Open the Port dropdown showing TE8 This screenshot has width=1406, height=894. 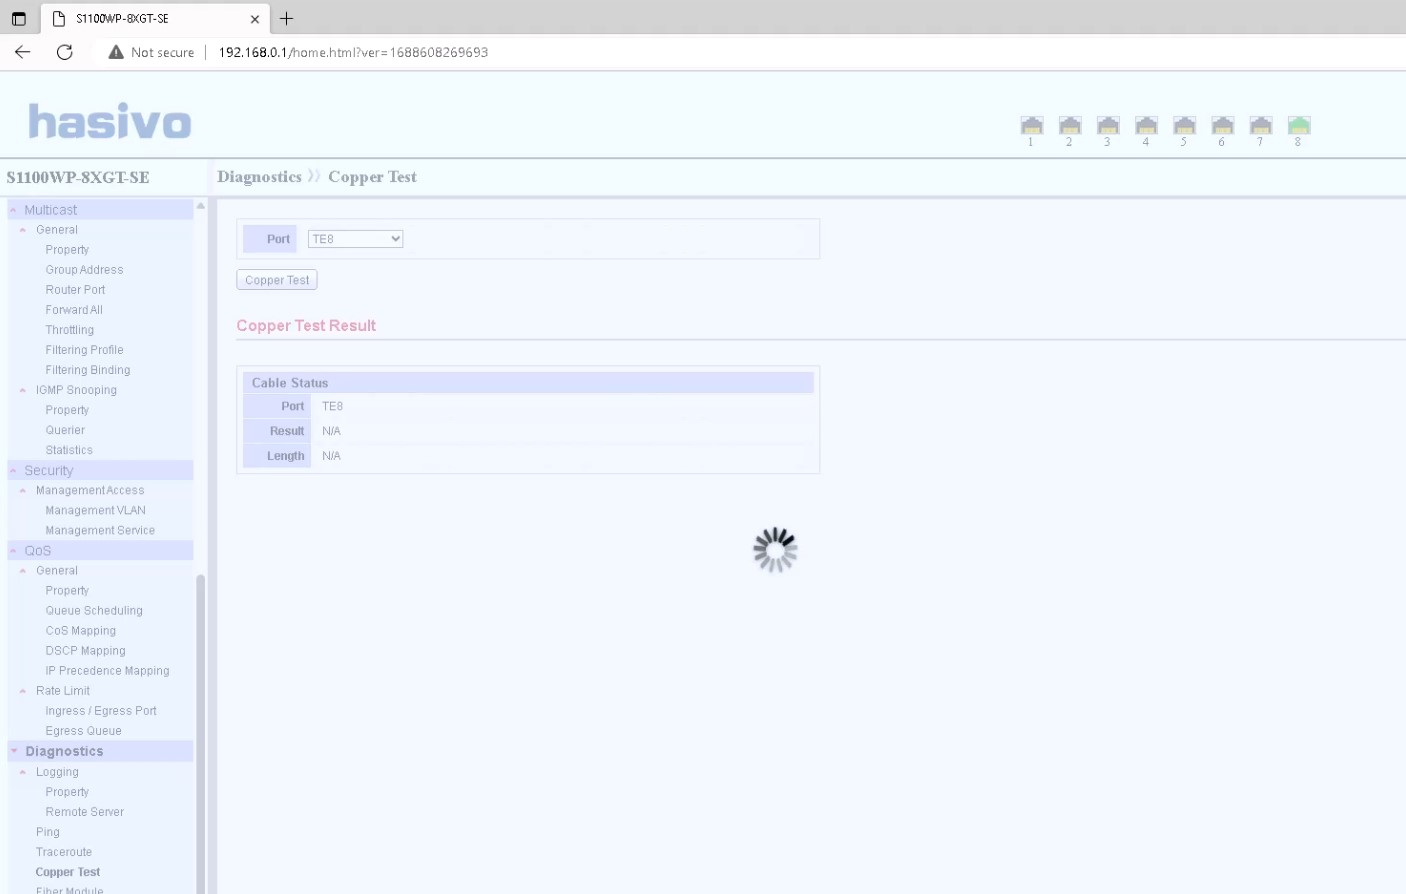(355, 239)
